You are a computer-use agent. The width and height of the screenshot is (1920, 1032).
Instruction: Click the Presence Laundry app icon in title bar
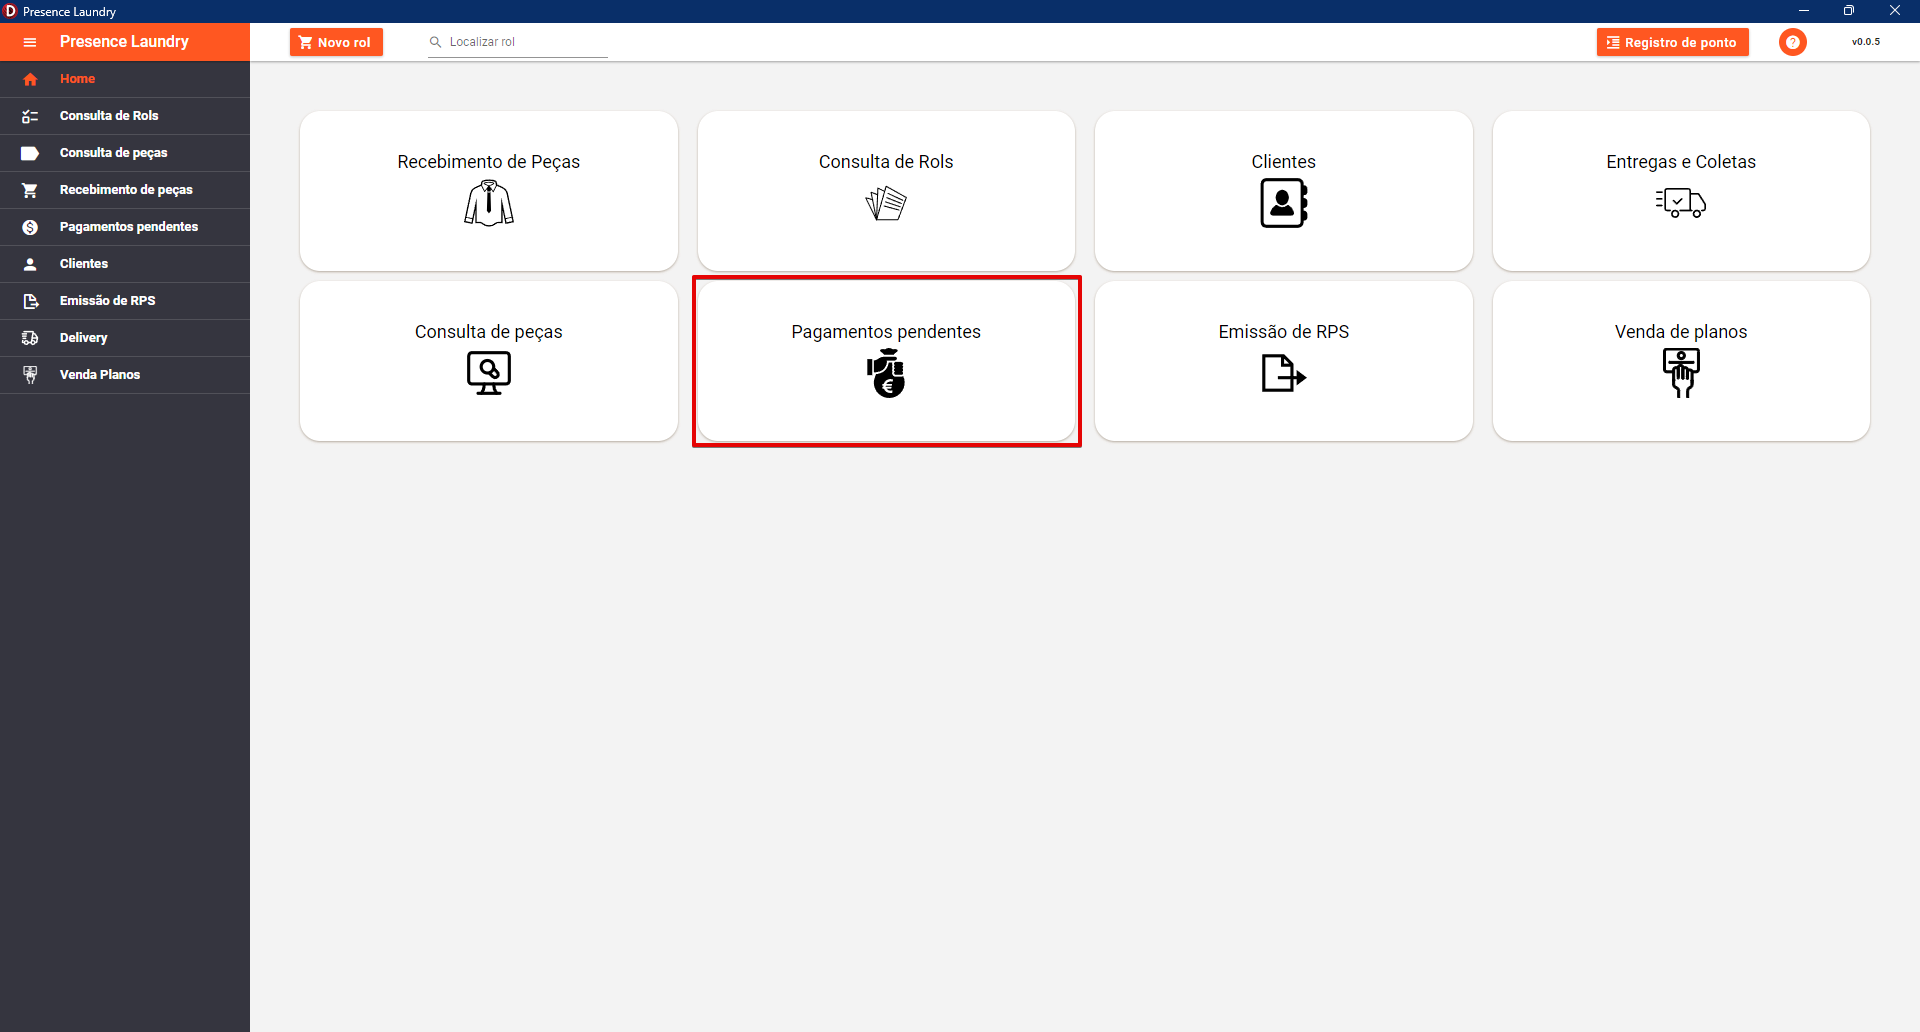click(x=10, y=11)
